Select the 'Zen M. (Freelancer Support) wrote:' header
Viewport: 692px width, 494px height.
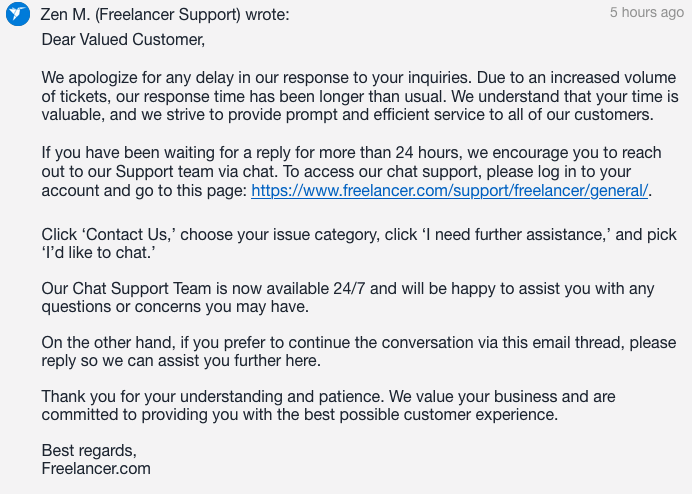point(165,15)
